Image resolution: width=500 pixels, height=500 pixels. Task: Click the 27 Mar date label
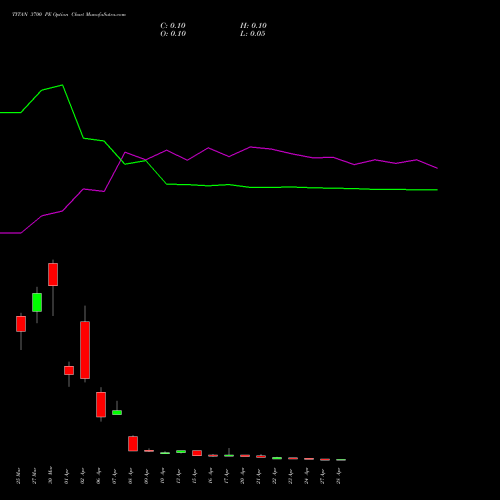click(34, 476)
